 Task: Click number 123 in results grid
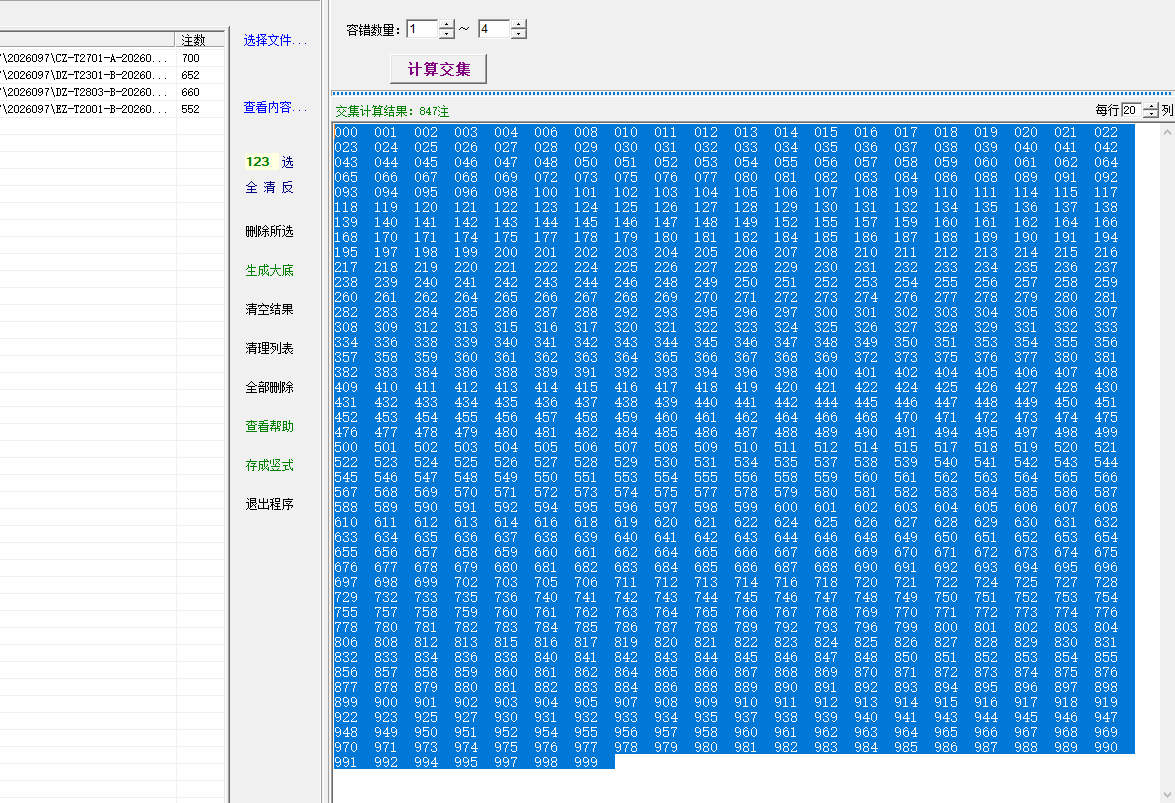[546, 207]
